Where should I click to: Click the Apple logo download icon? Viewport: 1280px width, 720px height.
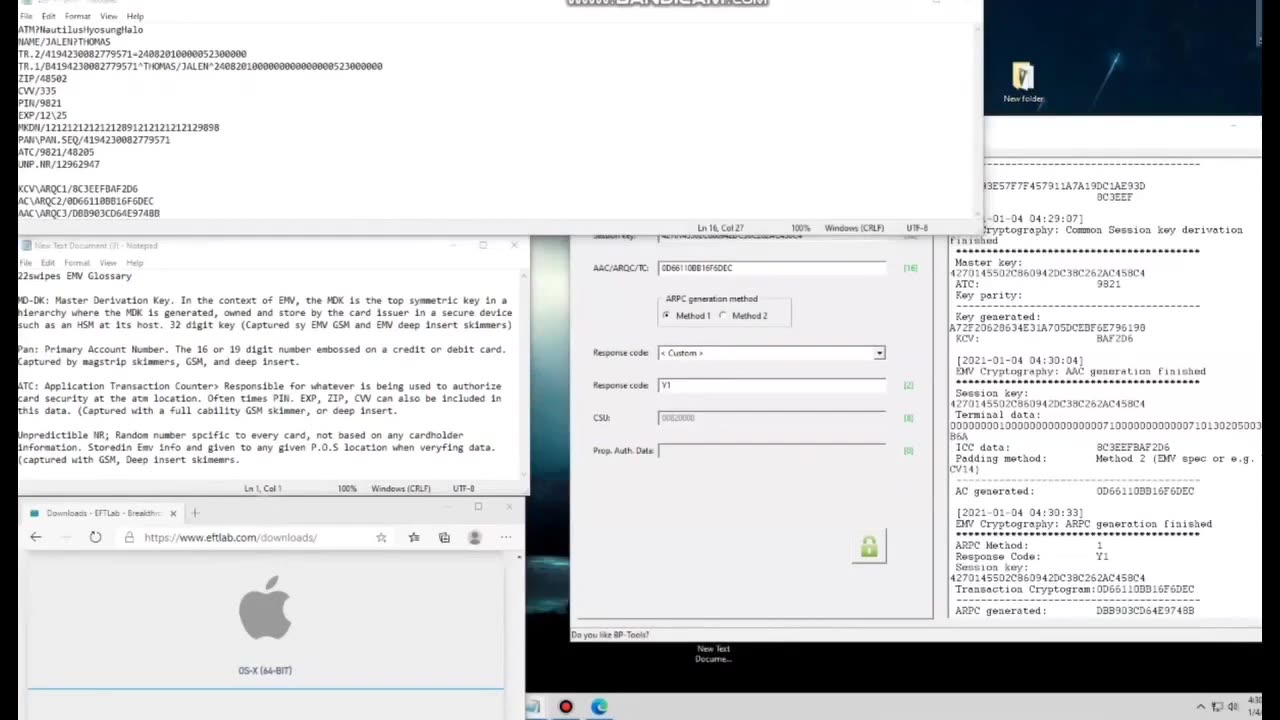(265, 607)
